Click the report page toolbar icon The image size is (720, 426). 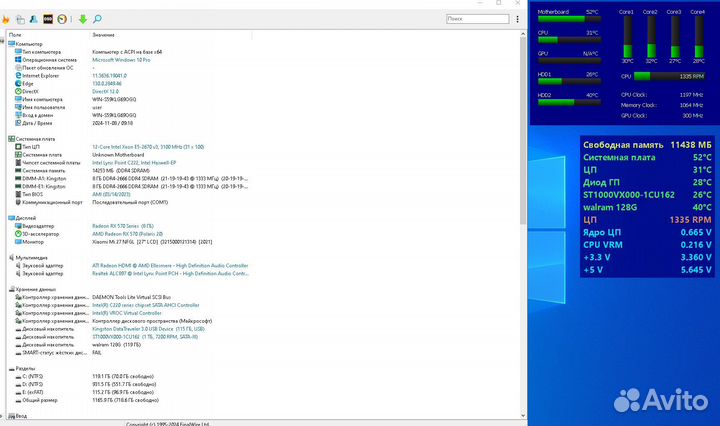(x=21, y=18)
